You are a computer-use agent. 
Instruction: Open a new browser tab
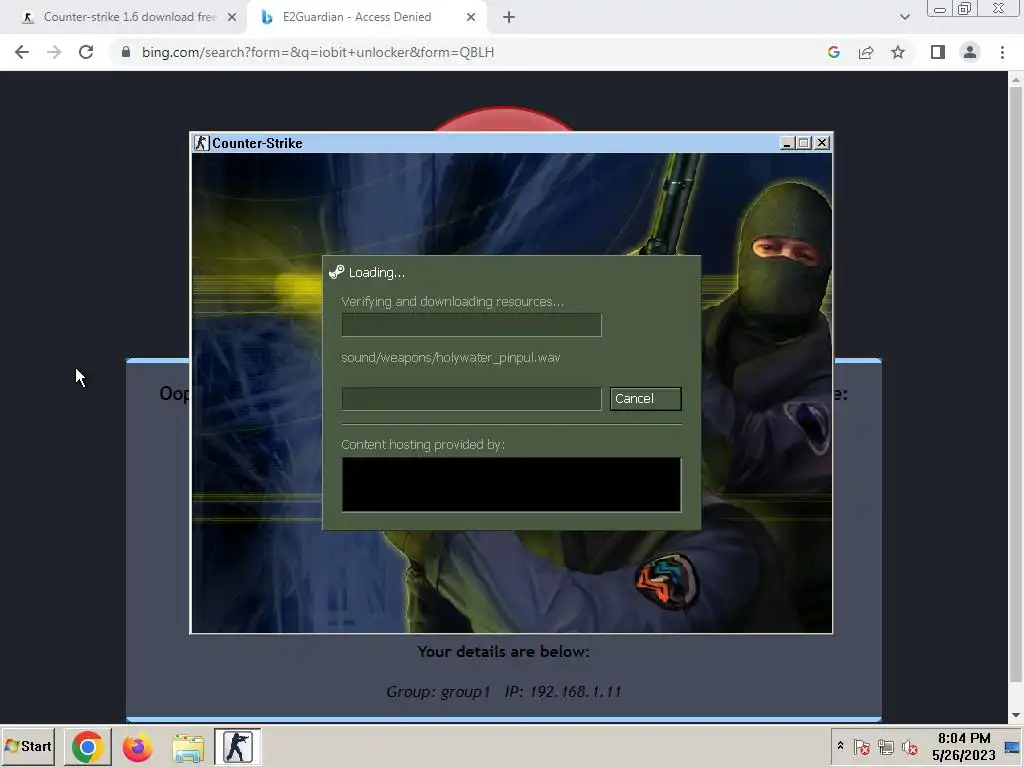point(509,17)
